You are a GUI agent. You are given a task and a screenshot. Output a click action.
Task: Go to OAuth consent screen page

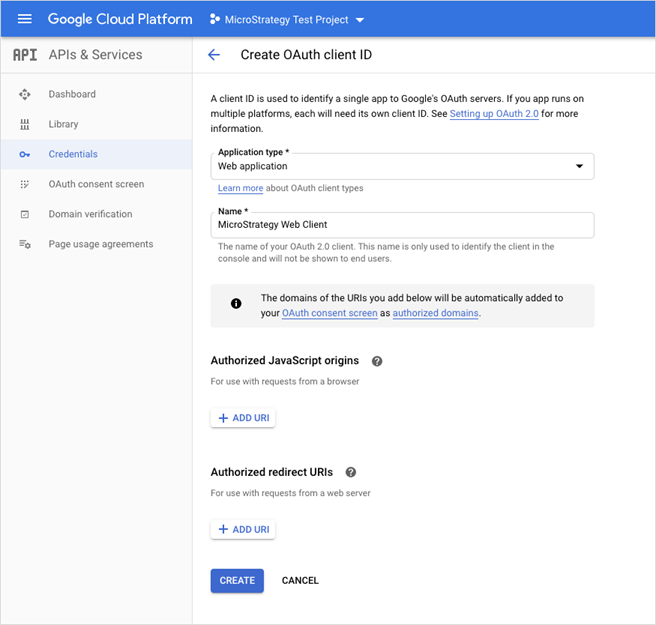pos(96,184)
